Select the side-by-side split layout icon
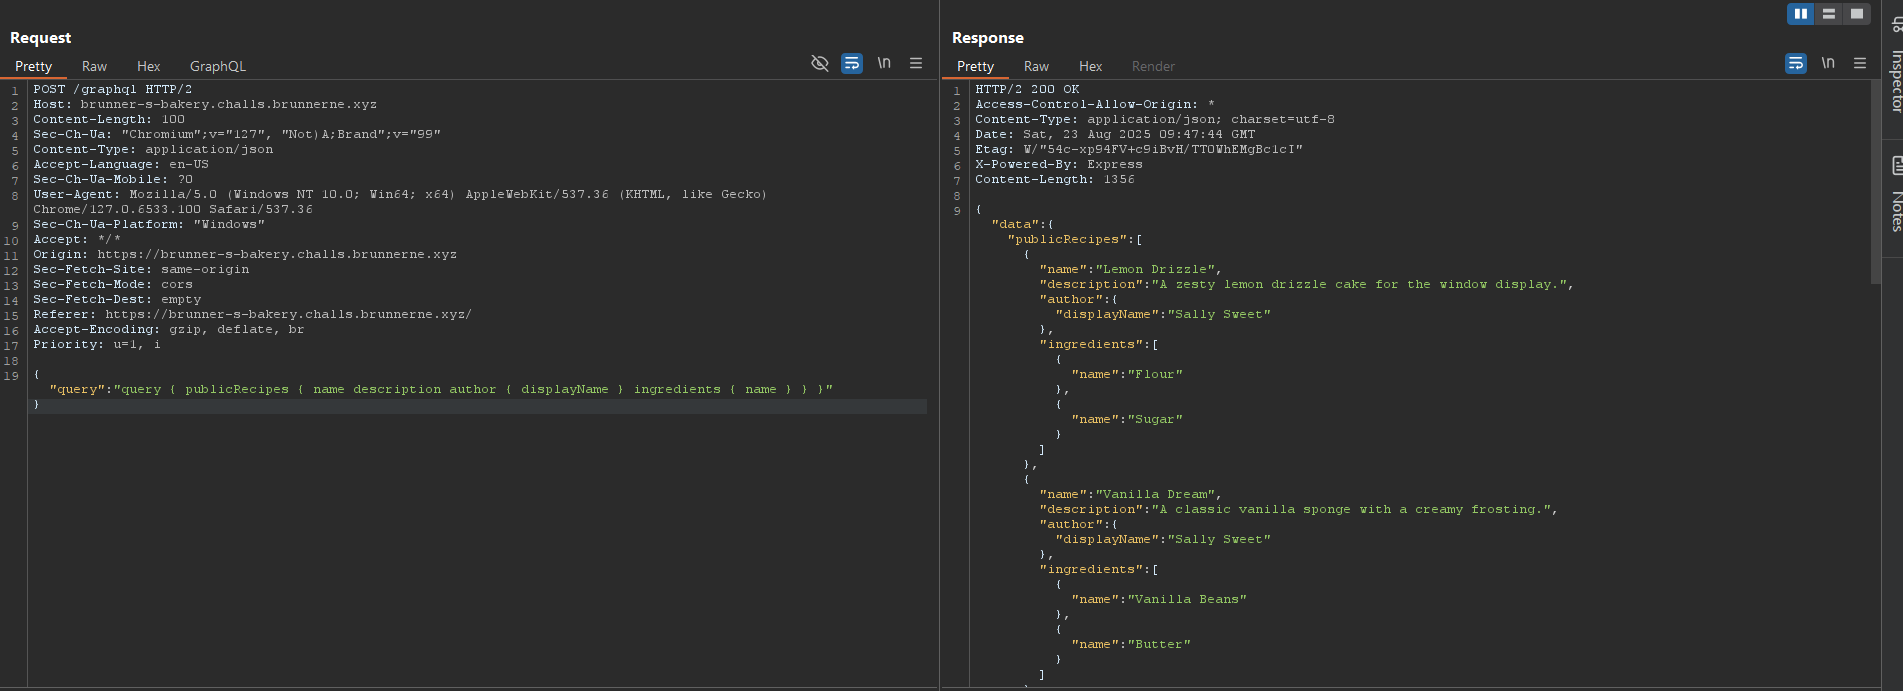1903x691 pixels. (x=1801, y=14)
